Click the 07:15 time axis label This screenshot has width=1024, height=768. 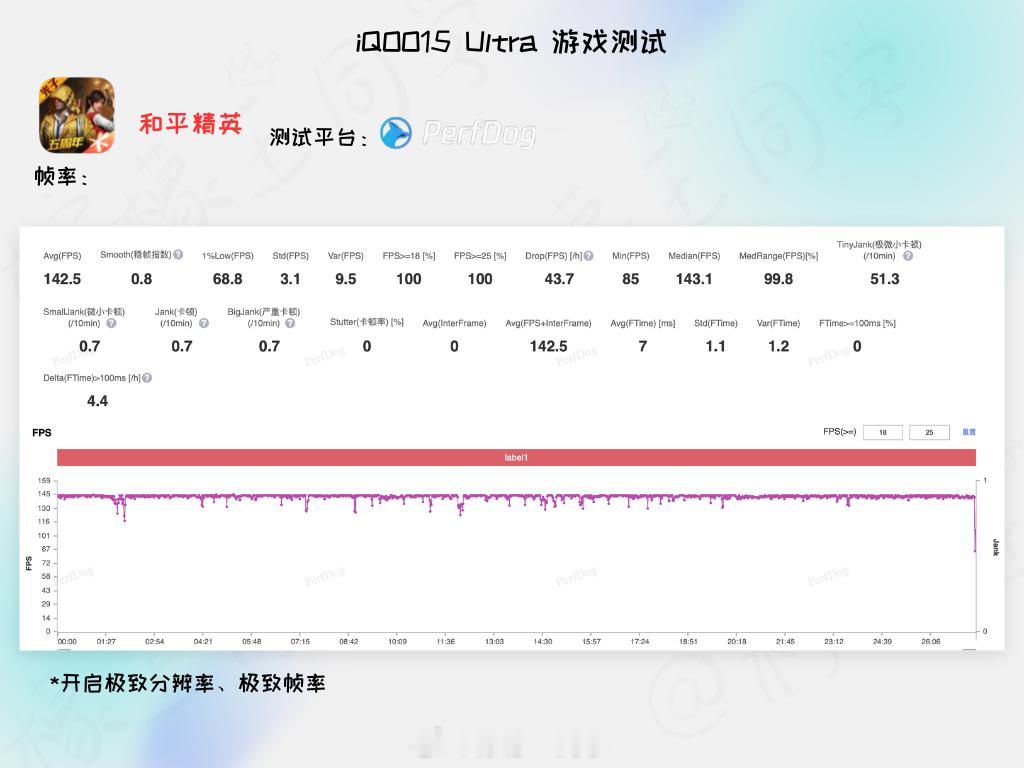click(x=300, y=641)
